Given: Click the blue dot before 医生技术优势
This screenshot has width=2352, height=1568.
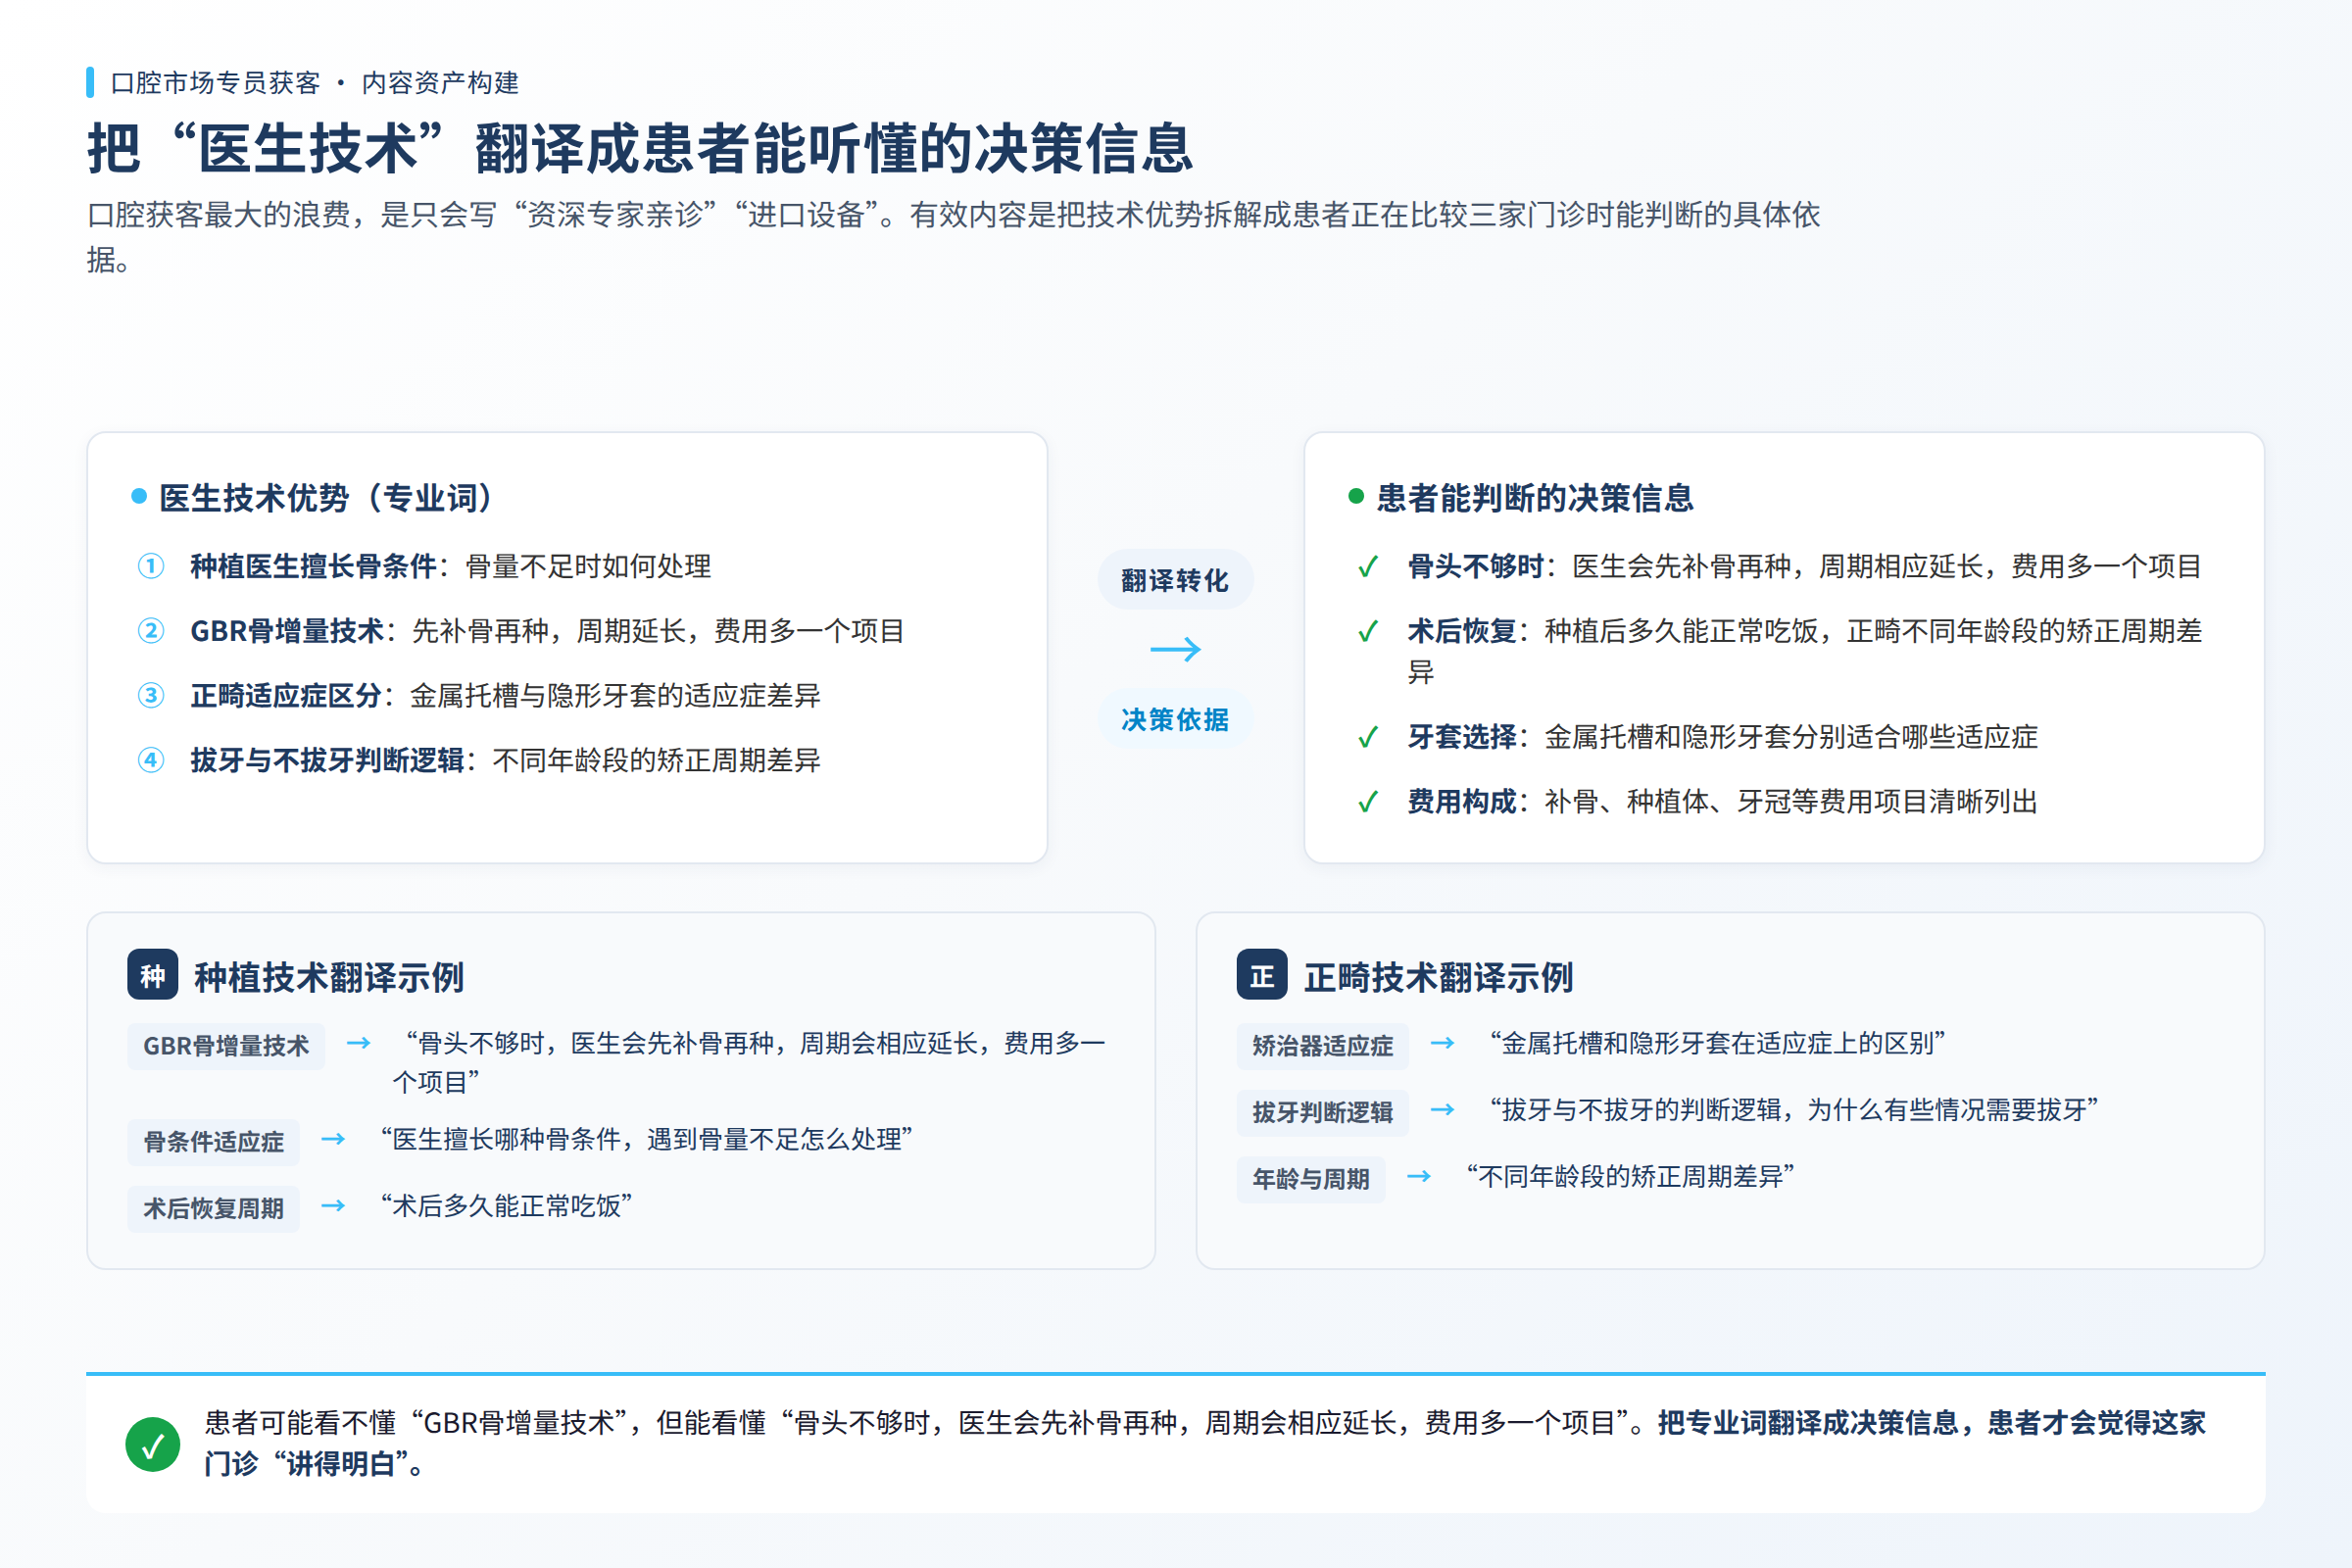Looking at the screenshot, I should 139,496.
